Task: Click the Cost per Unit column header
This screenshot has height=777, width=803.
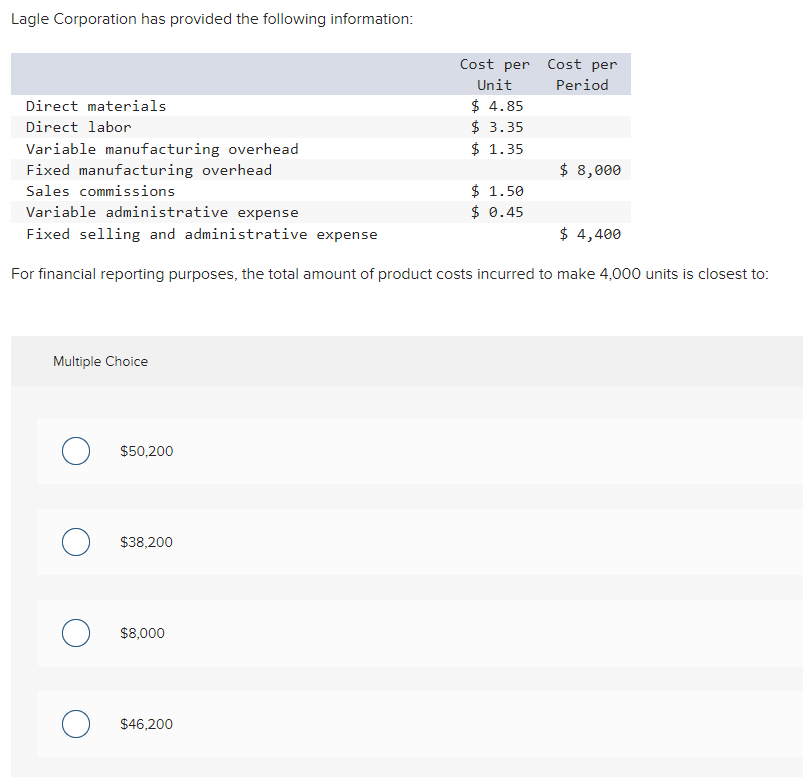Action: tap(494, 74)
